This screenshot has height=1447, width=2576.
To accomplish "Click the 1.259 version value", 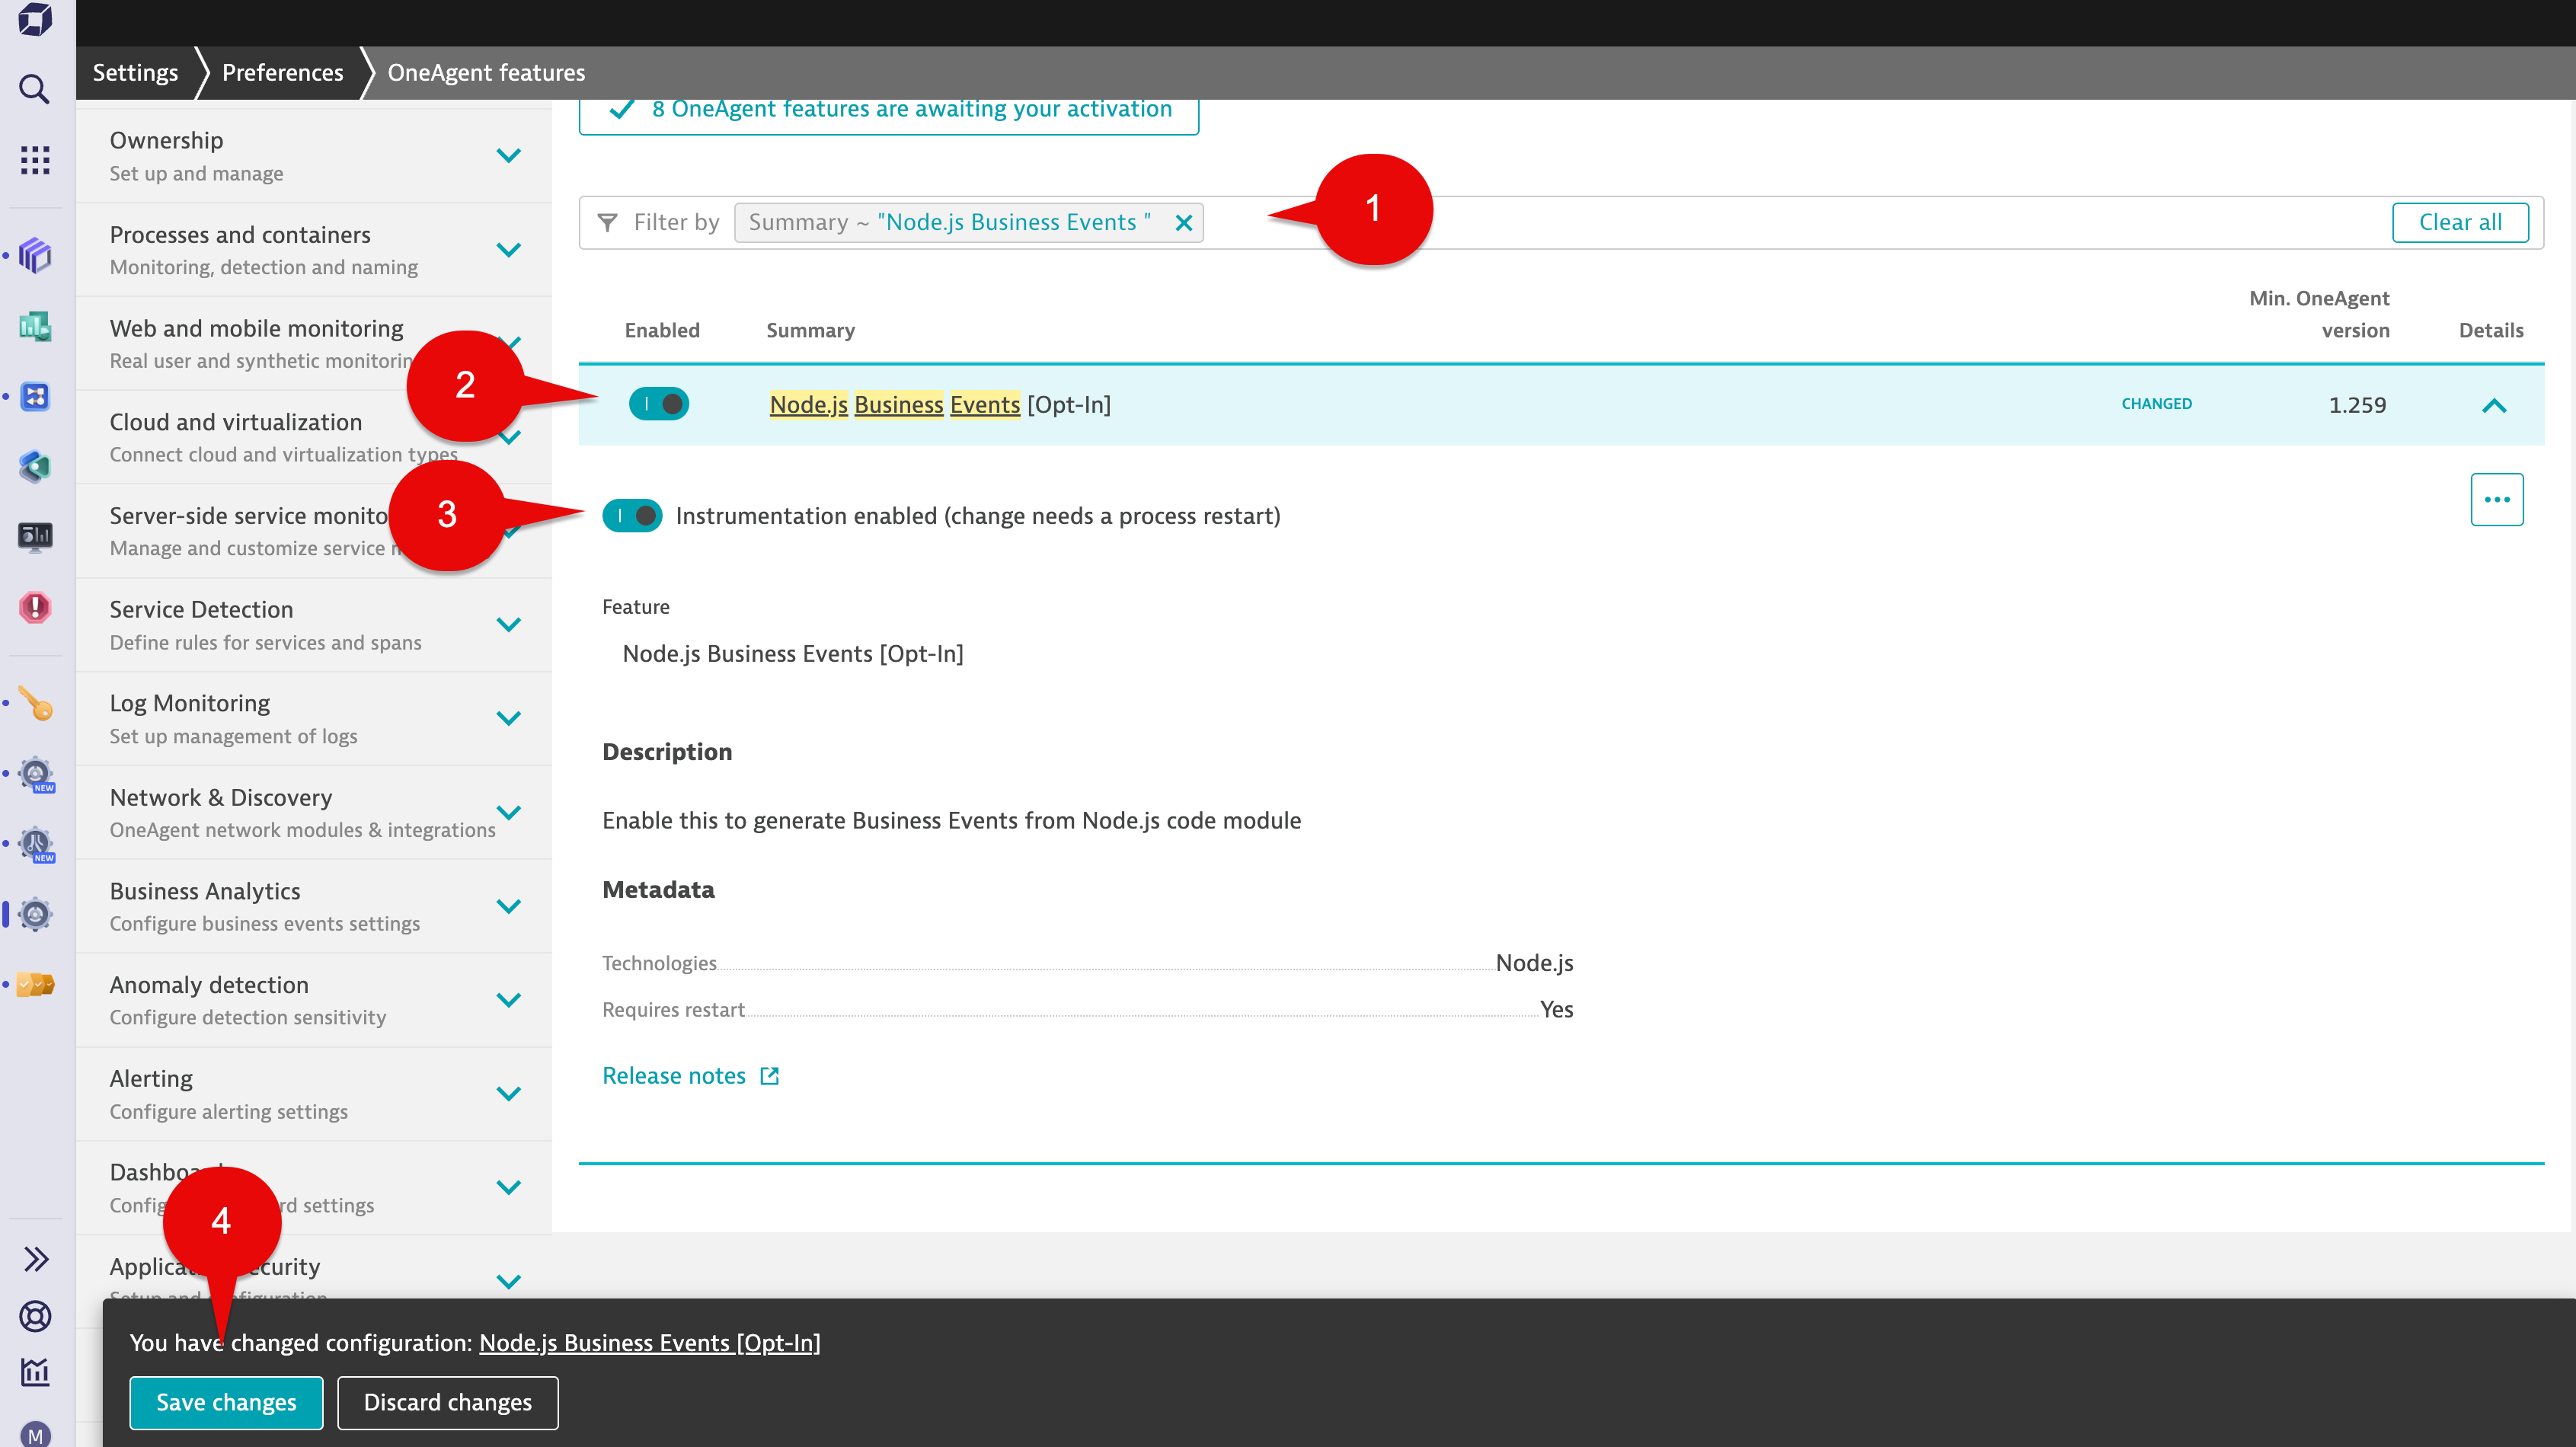I will (2357, 405).
